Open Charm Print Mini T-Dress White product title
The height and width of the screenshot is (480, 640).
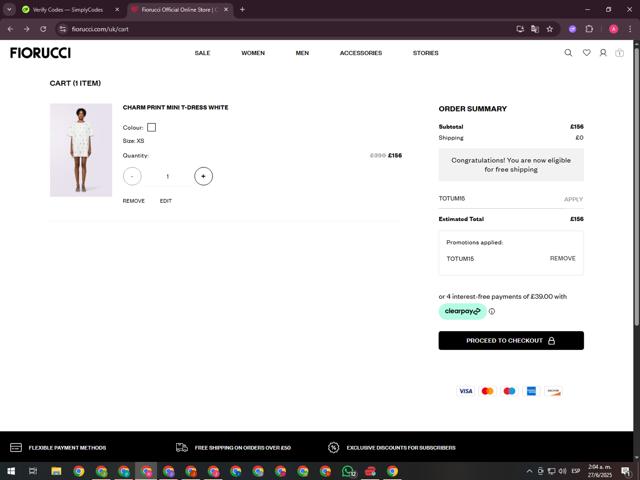176,107
